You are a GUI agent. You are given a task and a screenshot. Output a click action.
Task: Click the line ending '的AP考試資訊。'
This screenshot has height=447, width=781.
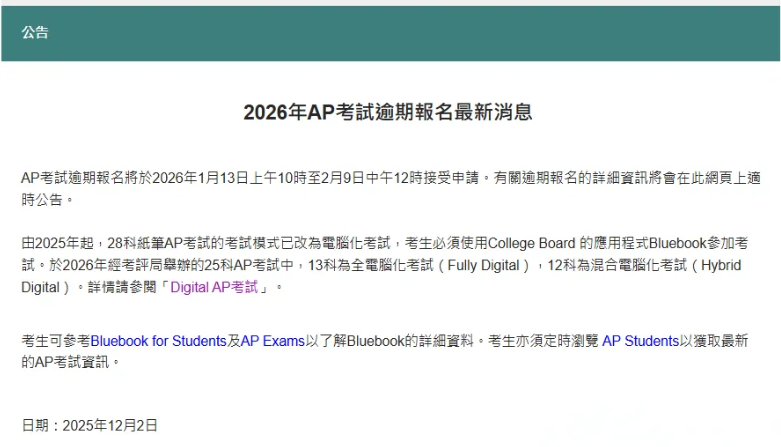71,362
